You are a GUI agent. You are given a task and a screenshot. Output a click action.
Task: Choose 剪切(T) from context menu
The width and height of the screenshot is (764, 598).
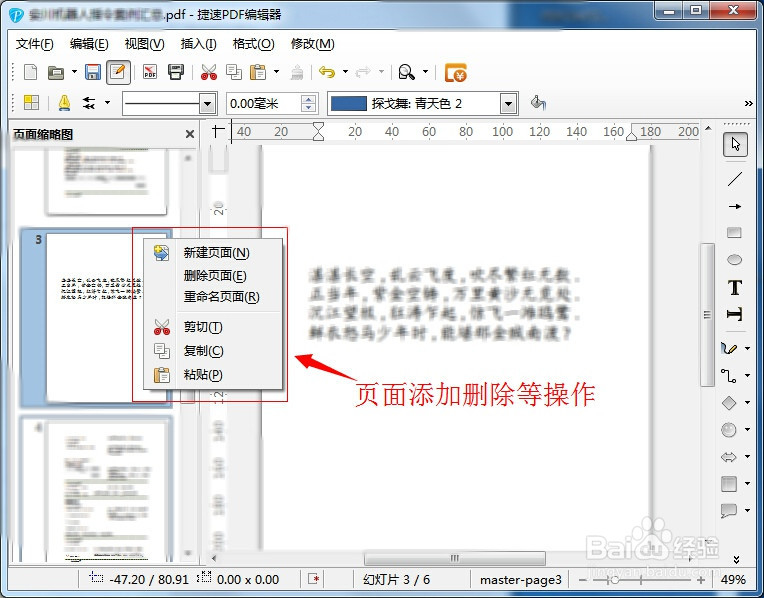tap(213, 327)
